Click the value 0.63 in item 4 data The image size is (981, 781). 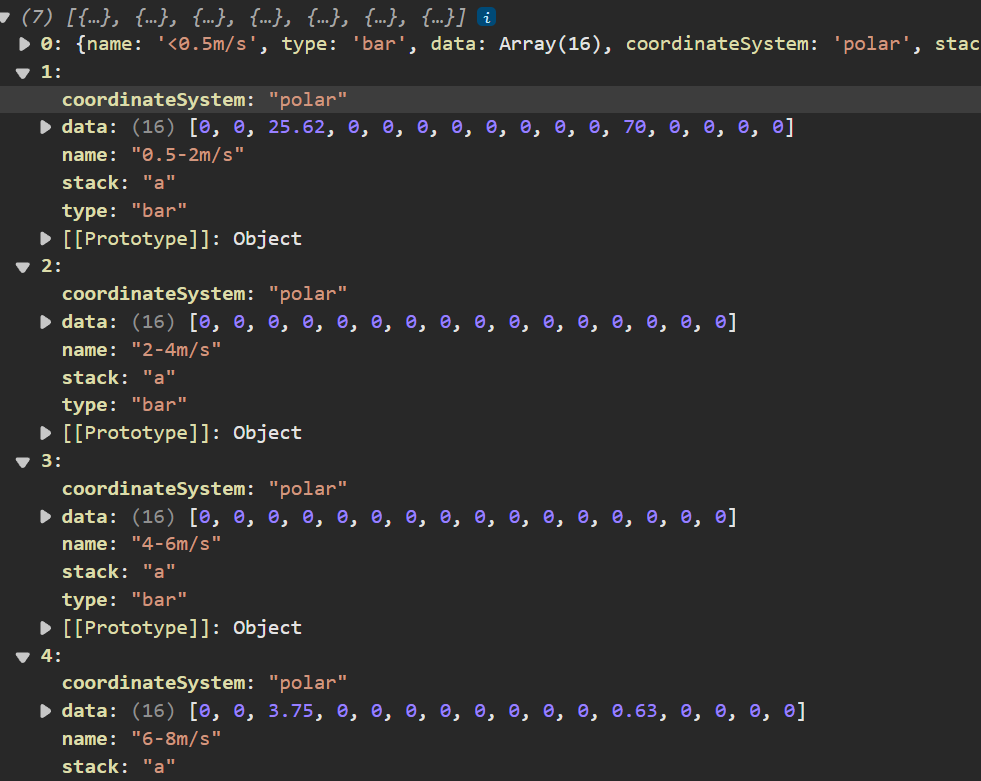click(634, 711)
